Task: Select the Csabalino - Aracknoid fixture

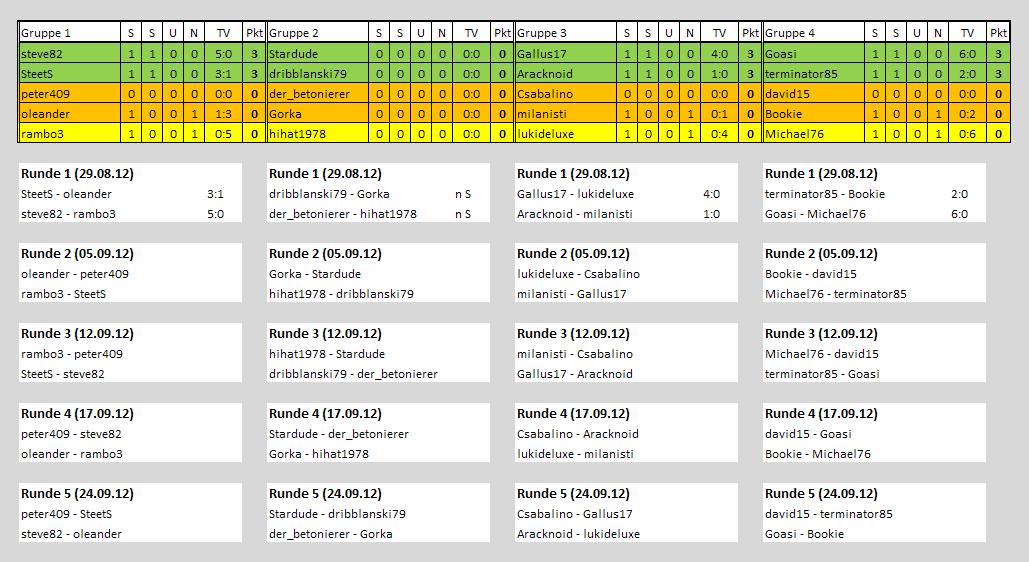Action: click(x=578, y=434)
